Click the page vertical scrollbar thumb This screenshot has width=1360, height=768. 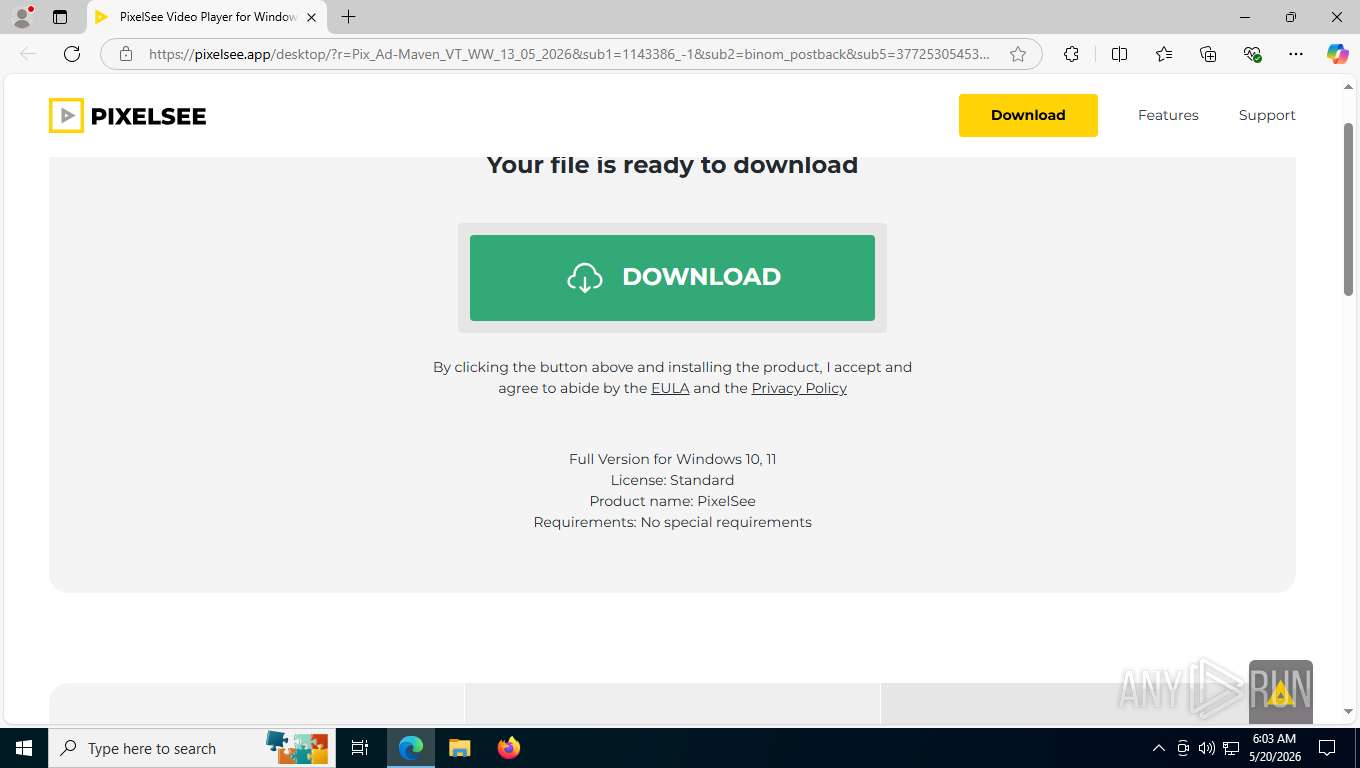point(1349,208)
